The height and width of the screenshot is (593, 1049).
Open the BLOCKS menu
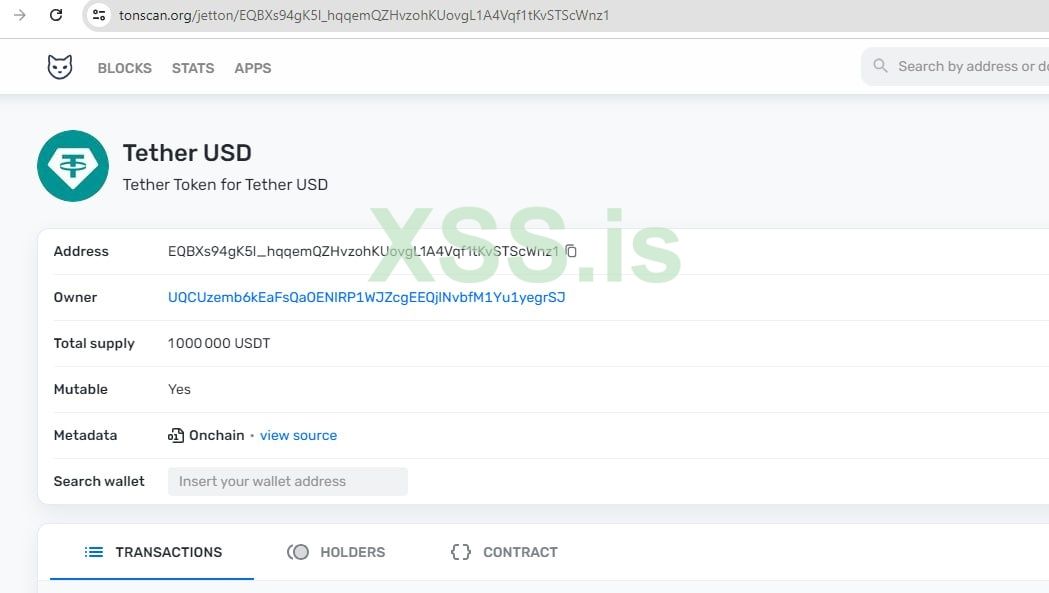[x=124, y=68]
